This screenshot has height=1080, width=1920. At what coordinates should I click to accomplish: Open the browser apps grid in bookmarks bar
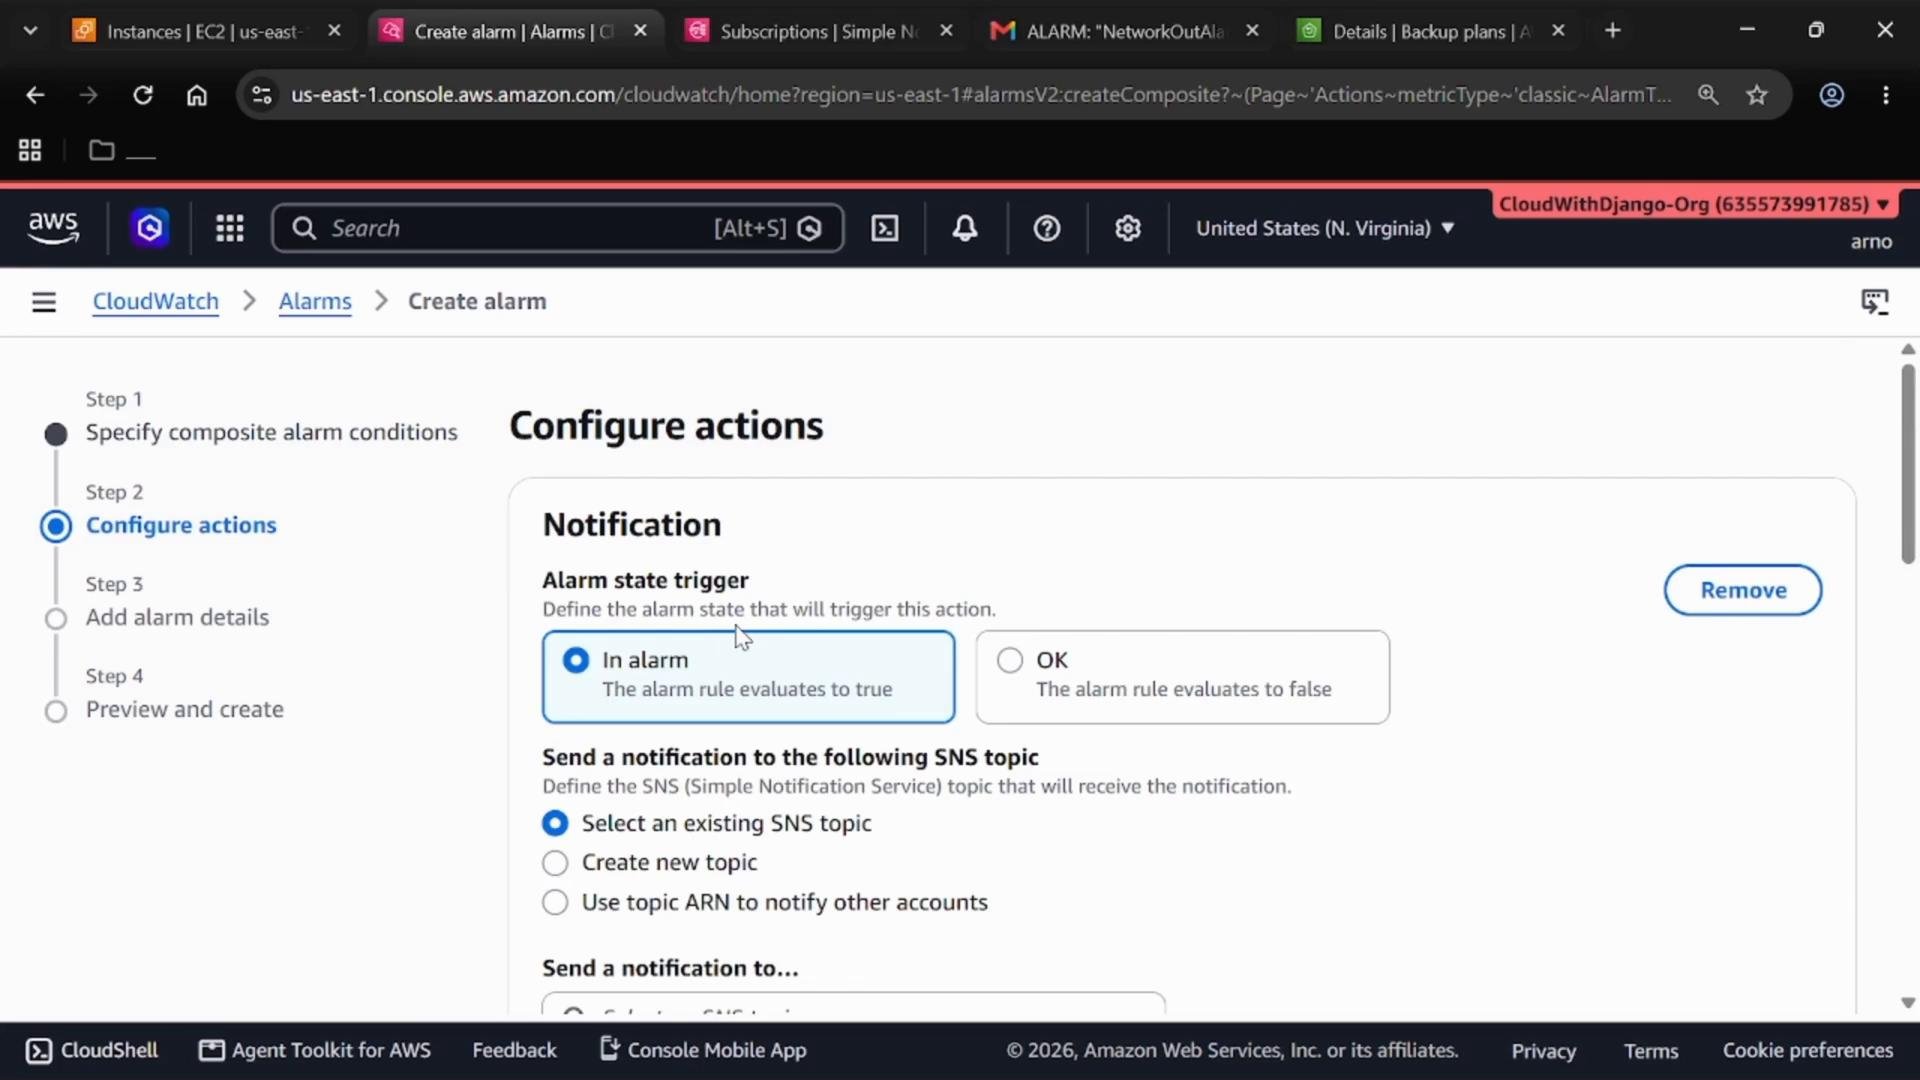pos(30,150)
